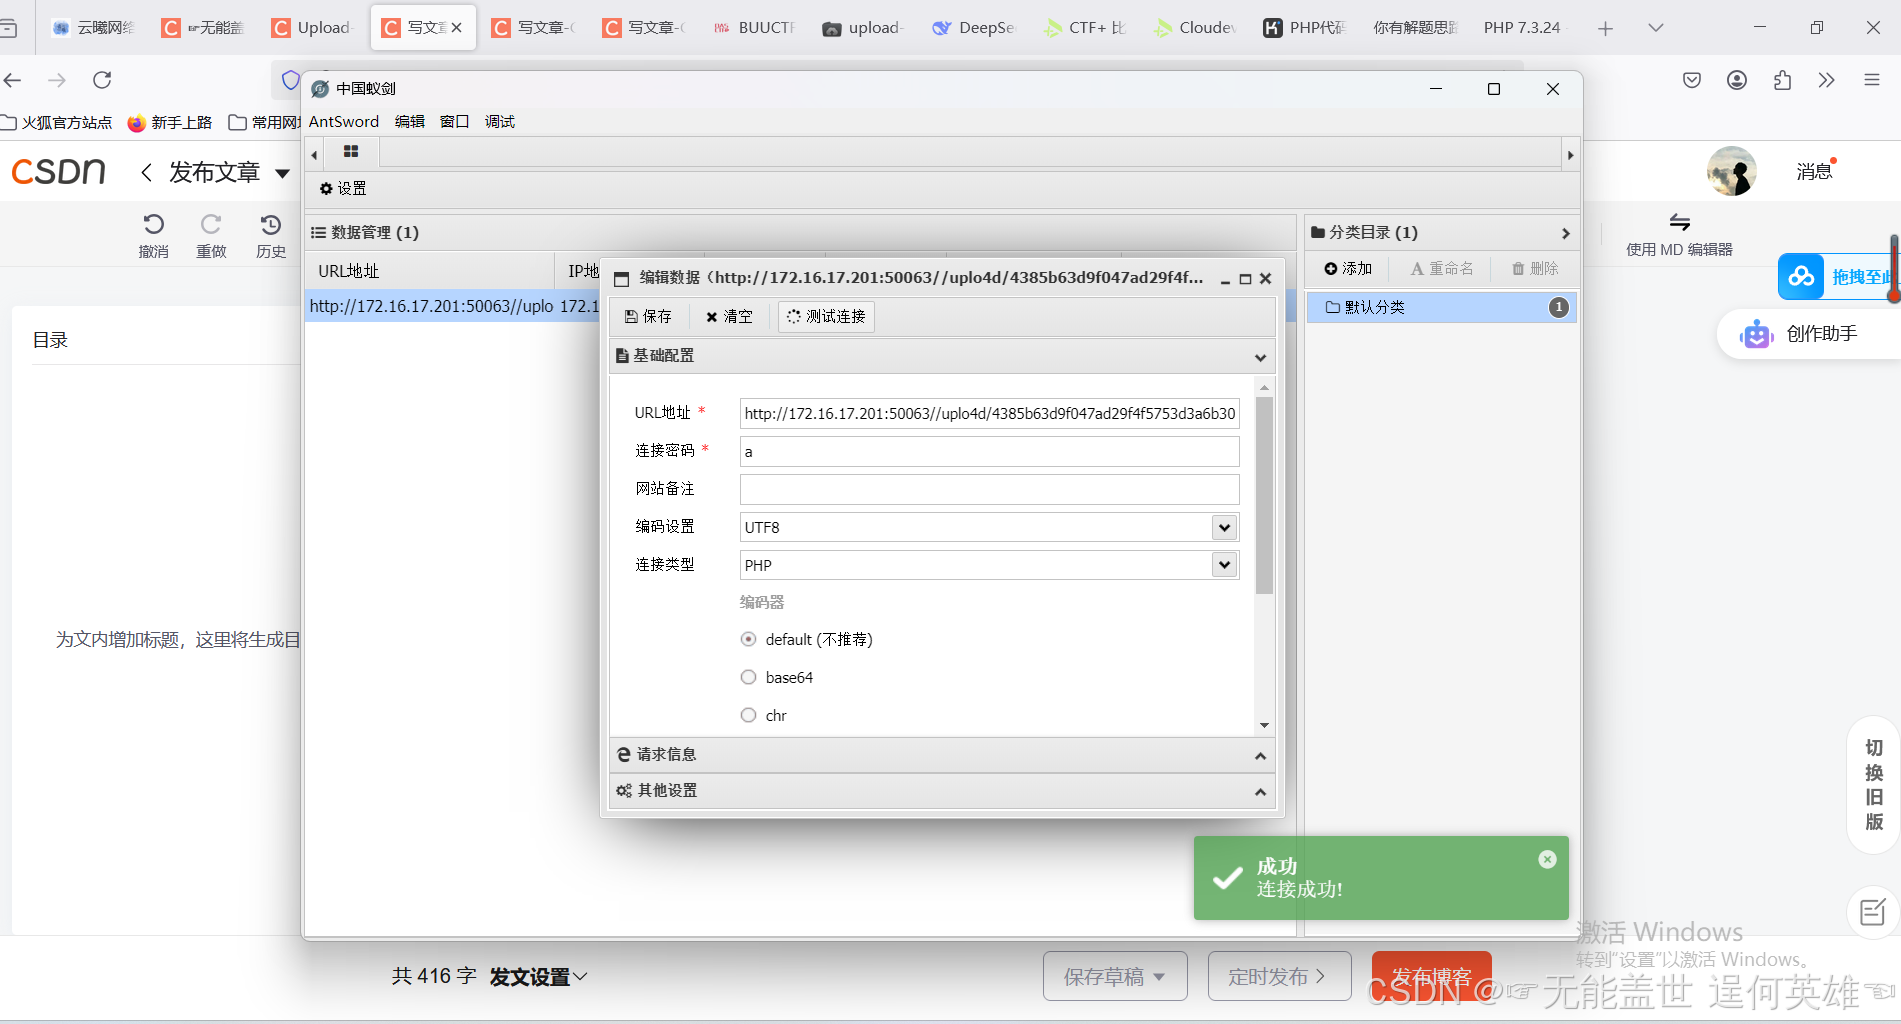This screenshot has width=1901, height=1024.
Task: Dismiss the 连接成功 notification
Action: pos(1547,859)
